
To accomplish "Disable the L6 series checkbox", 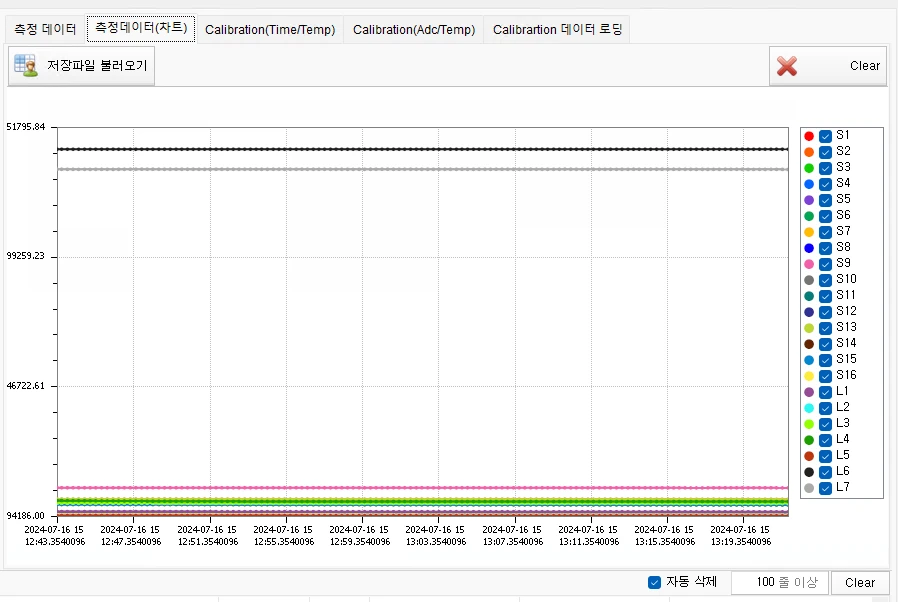I will (x=825, y=473).
